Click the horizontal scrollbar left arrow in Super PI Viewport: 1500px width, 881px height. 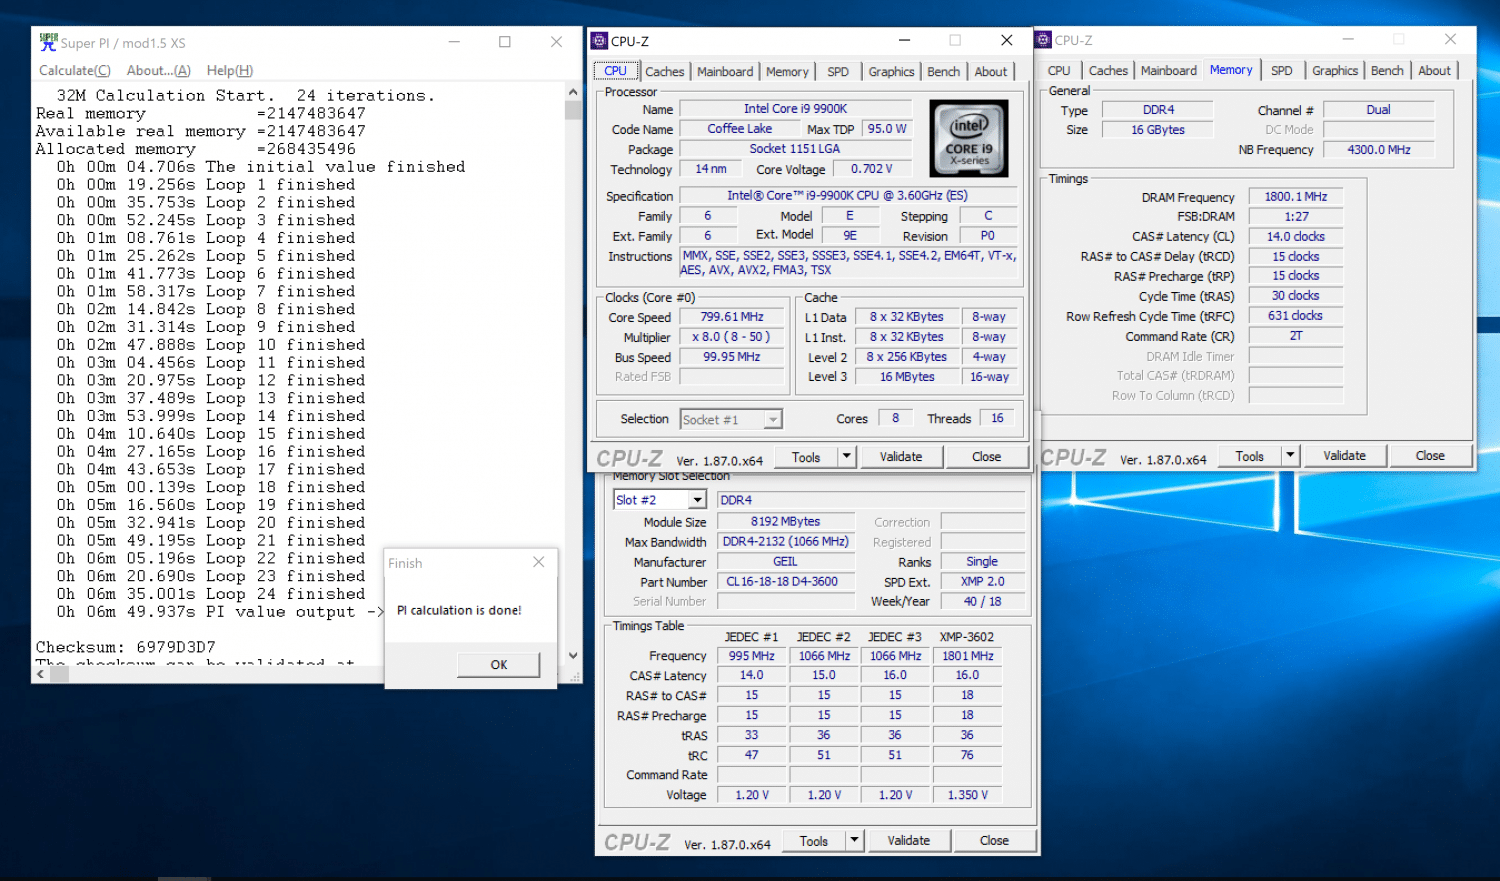(x=41, y=674)
